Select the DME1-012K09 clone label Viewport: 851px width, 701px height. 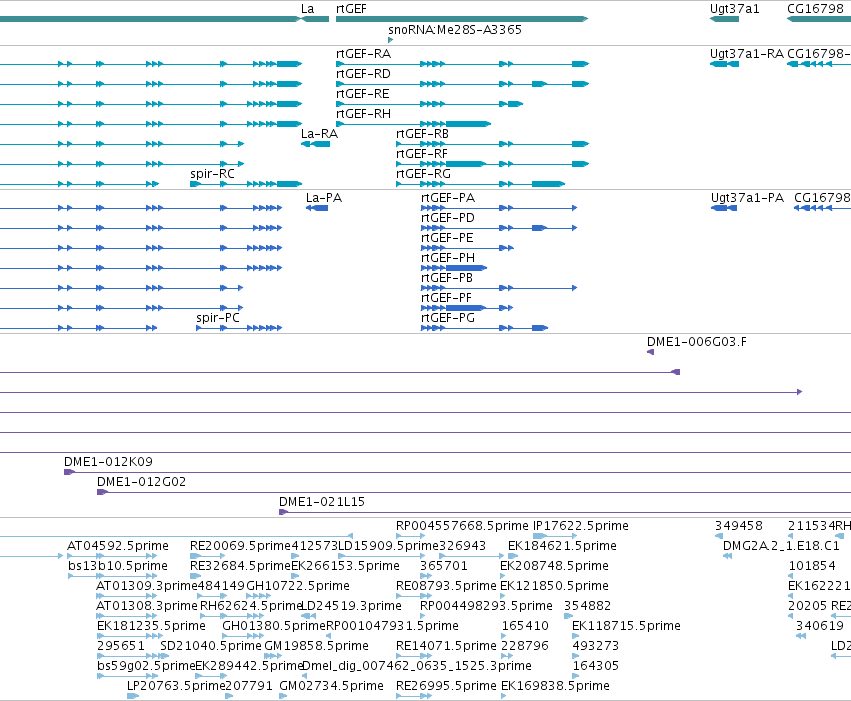pos(109,462)
